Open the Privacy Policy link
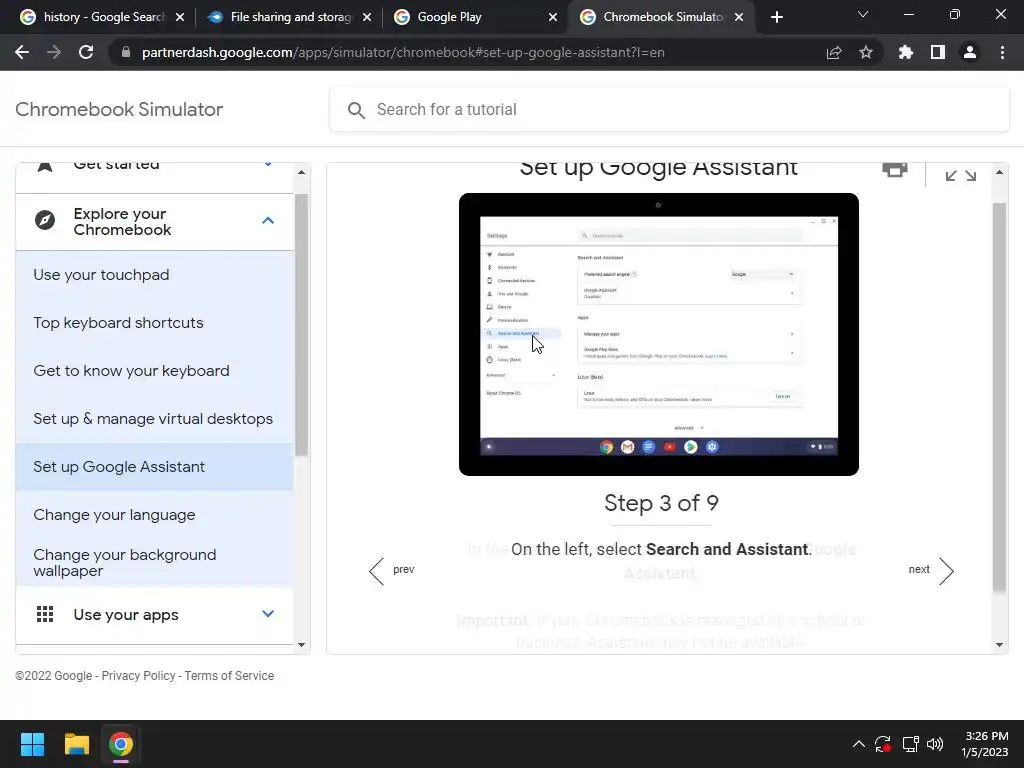The width and height of the screenshot is (1024, 768). (138, 676)
